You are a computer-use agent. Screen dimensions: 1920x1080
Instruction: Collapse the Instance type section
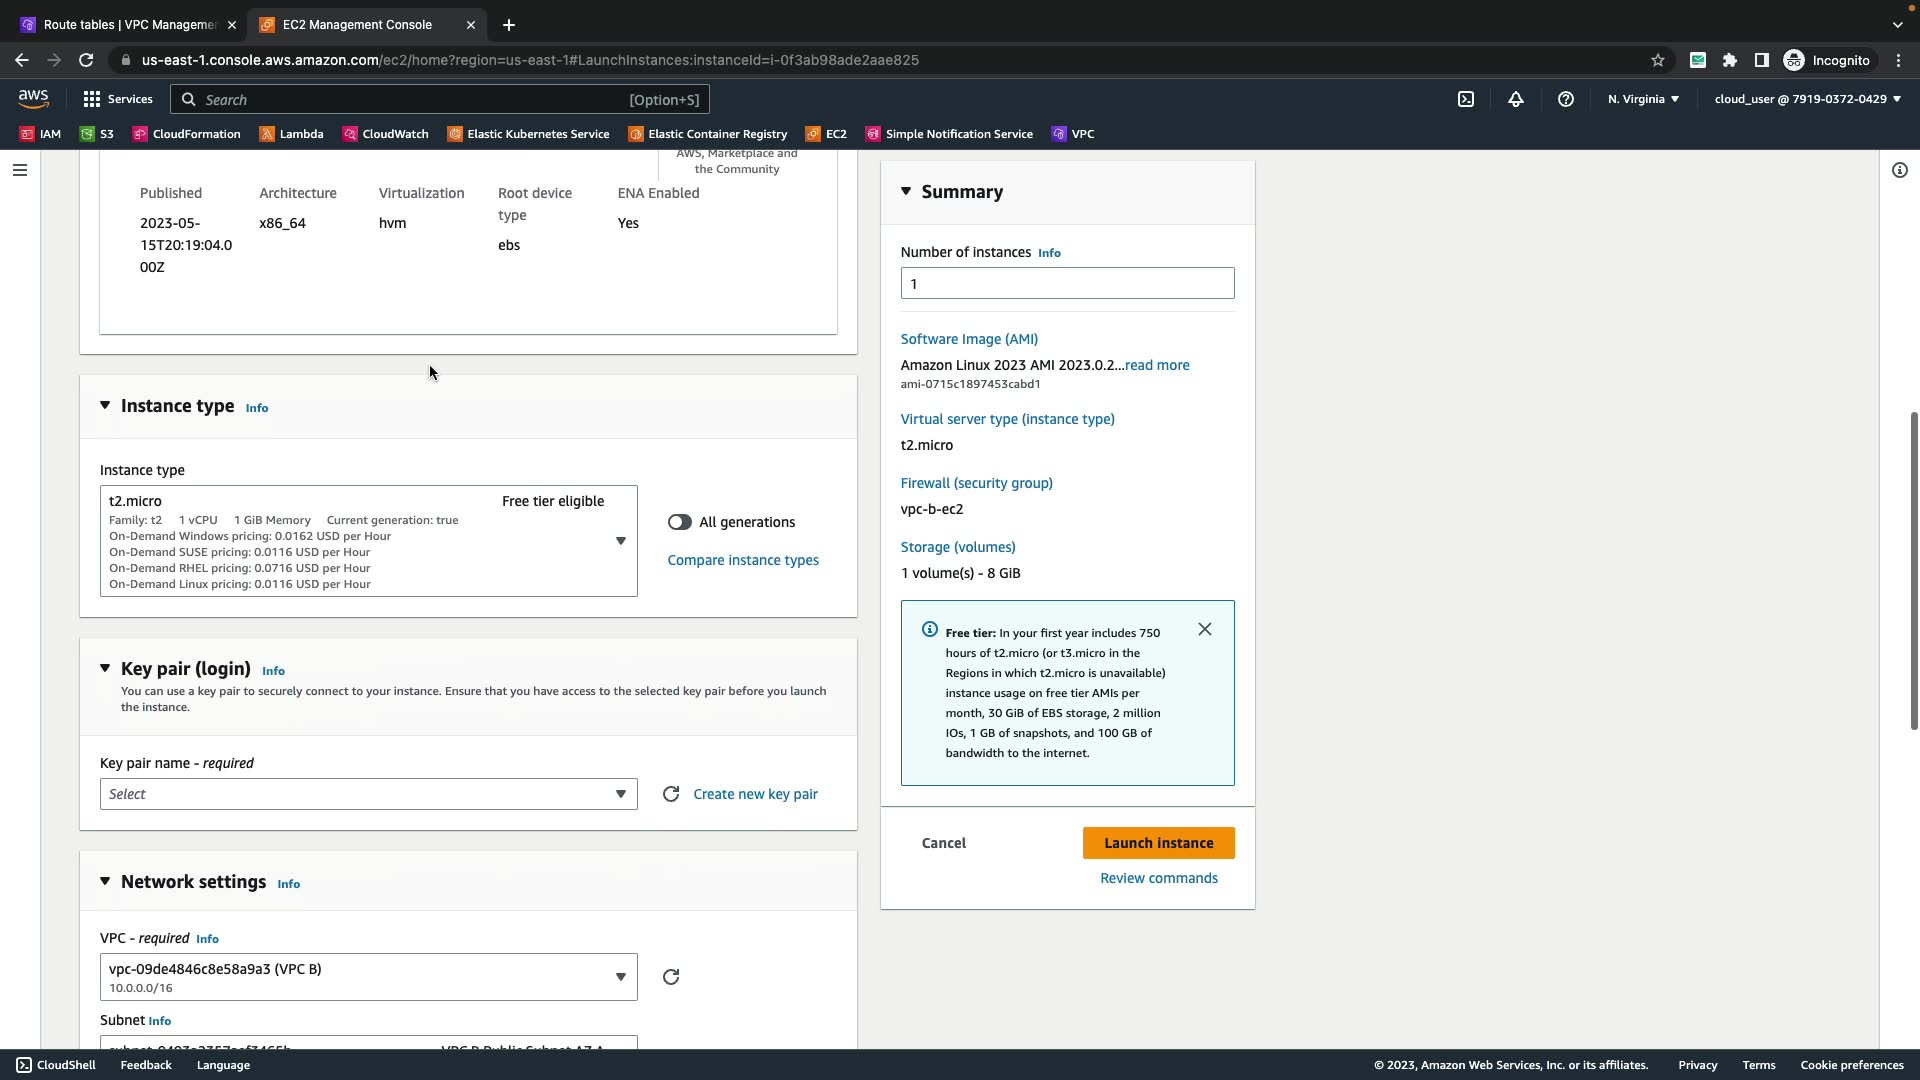point(105,406)
